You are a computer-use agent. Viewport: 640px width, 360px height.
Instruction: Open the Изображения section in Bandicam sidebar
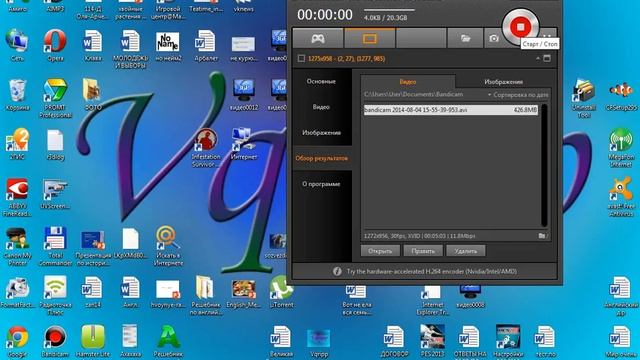321,133
